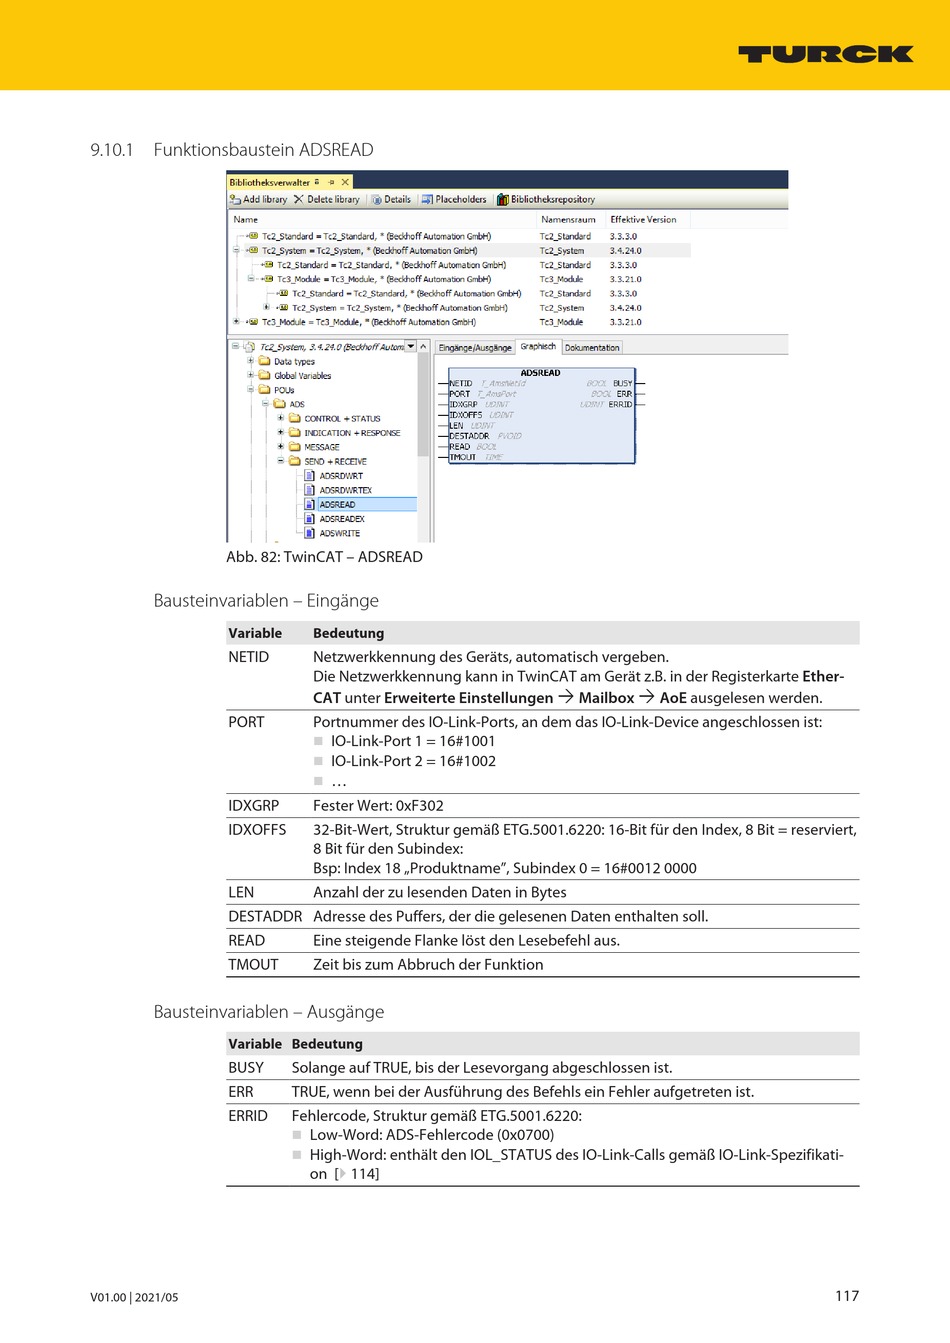Viewport: 950px width, 1343px height.
Task: Click the SEND + RECEIVE folder icon
Action: coord(295,461)
